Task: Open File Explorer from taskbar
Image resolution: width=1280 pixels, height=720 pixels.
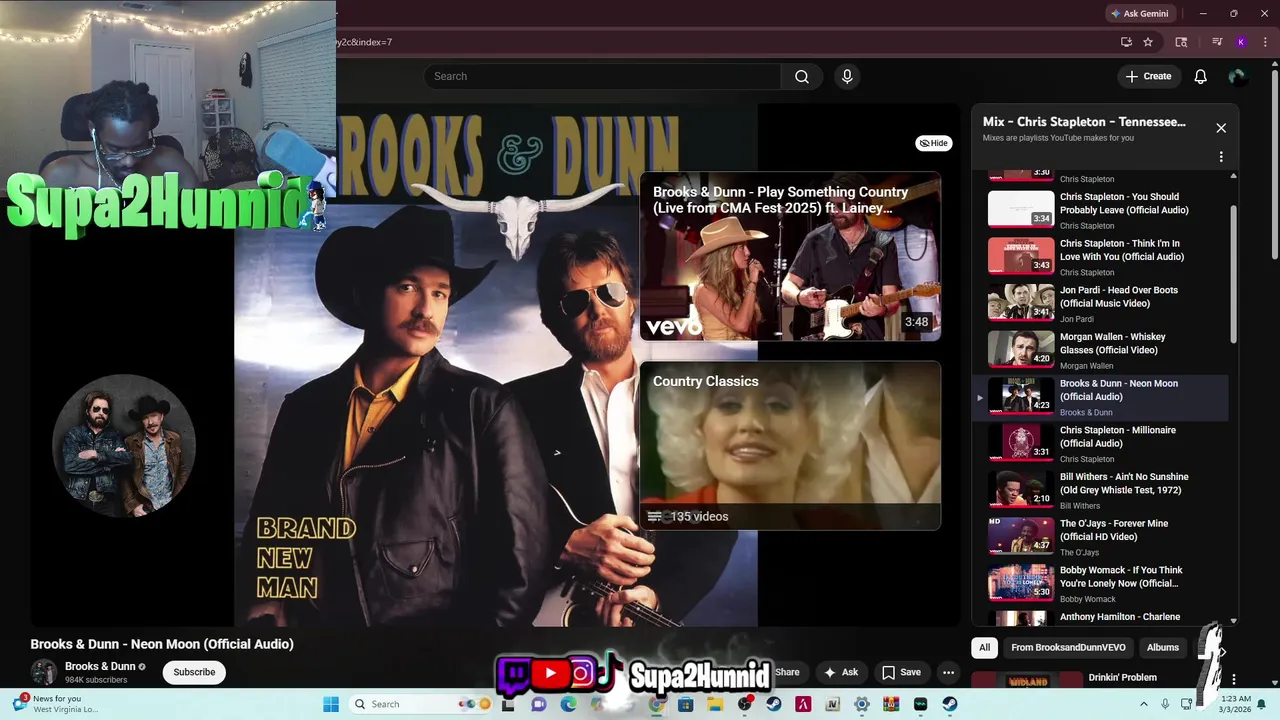Action: pyautogui.click(x=715, y=704)
